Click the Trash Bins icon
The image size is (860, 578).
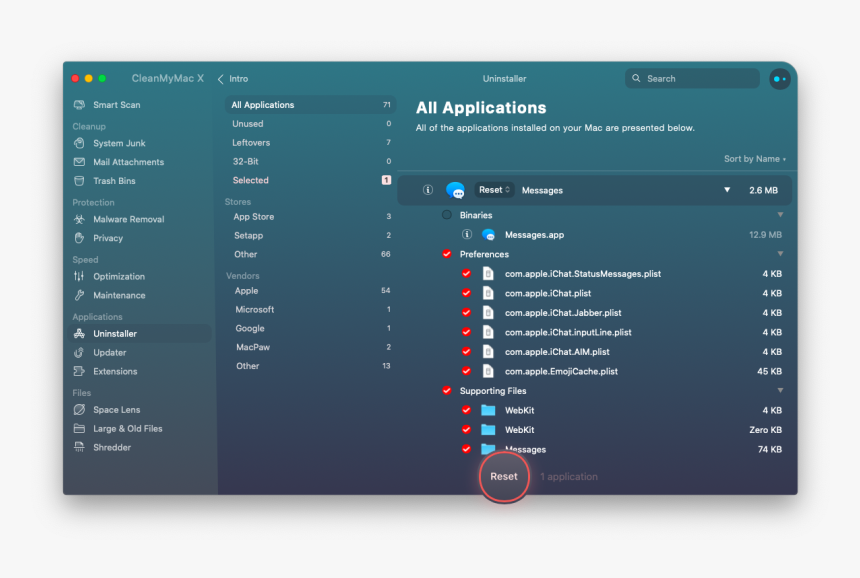(80, 180)
